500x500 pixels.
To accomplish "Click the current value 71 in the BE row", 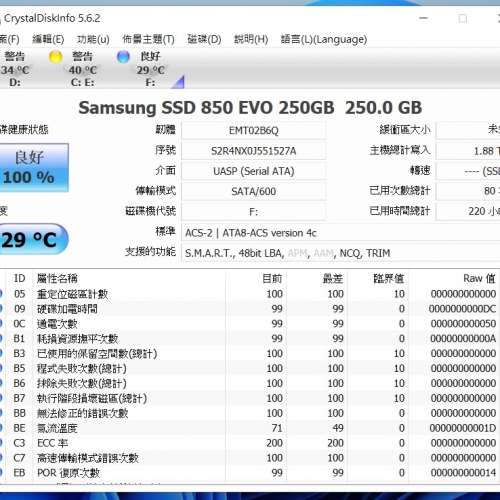I will (277, 428).
